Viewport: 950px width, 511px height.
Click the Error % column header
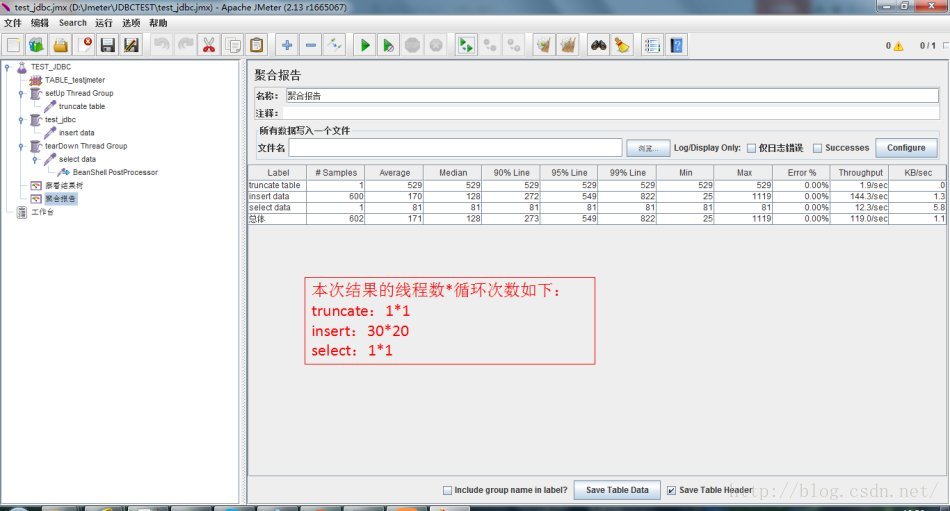[802, 173]
